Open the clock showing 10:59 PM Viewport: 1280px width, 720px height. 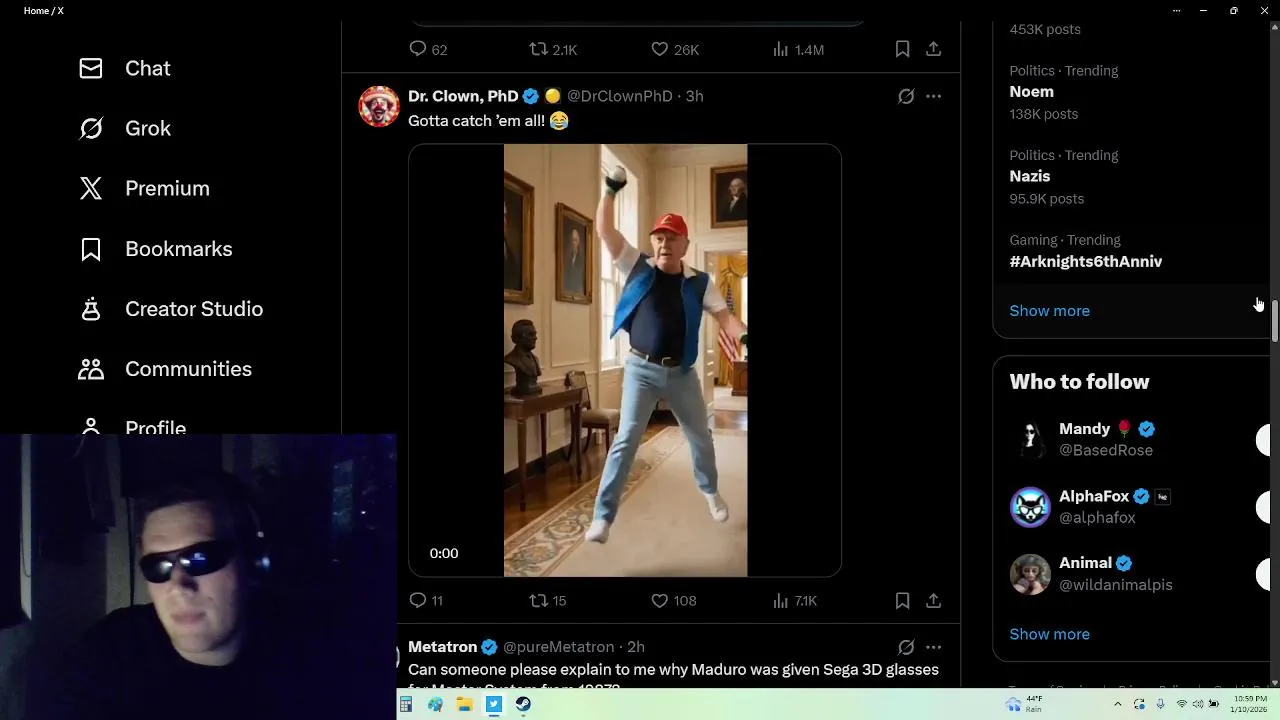(1251, 704)
